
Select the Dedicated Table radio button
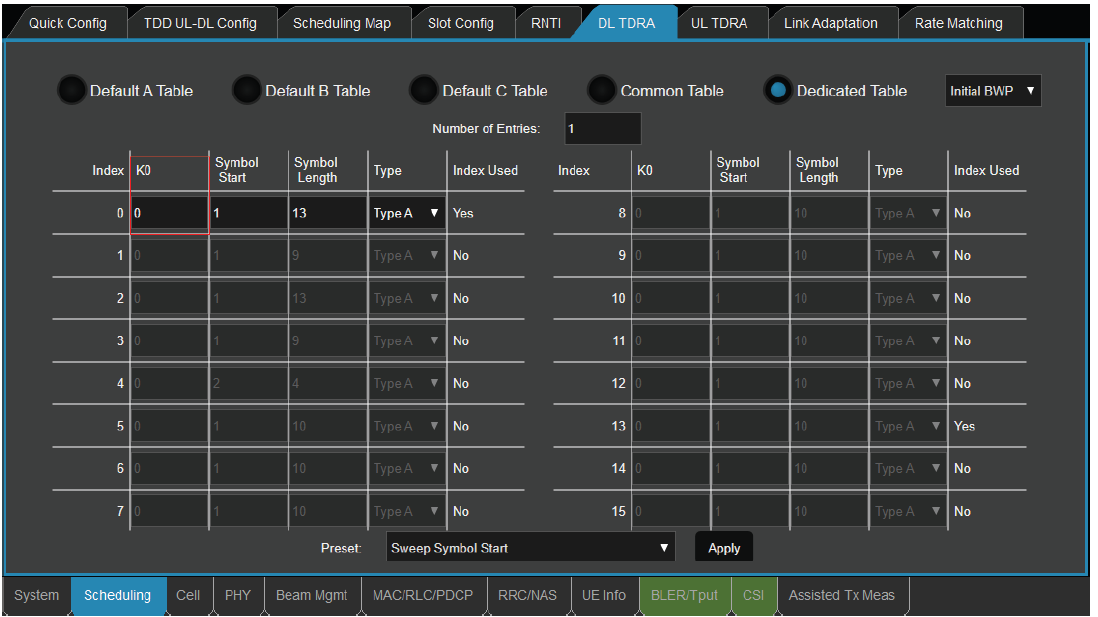[777, 90]
